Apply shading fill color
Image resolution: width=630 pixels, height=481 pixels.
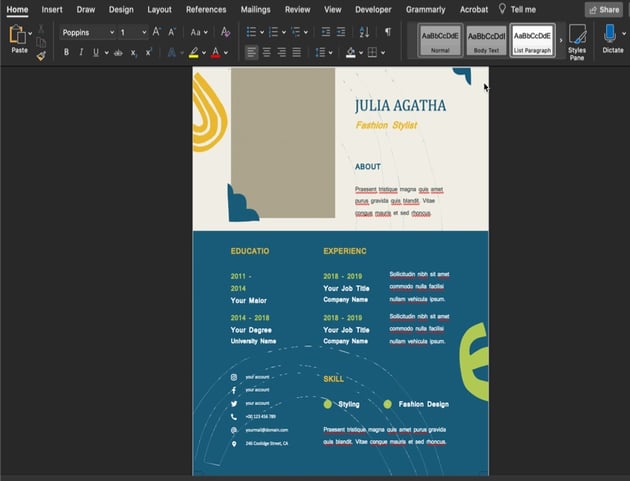click(351, 52)
